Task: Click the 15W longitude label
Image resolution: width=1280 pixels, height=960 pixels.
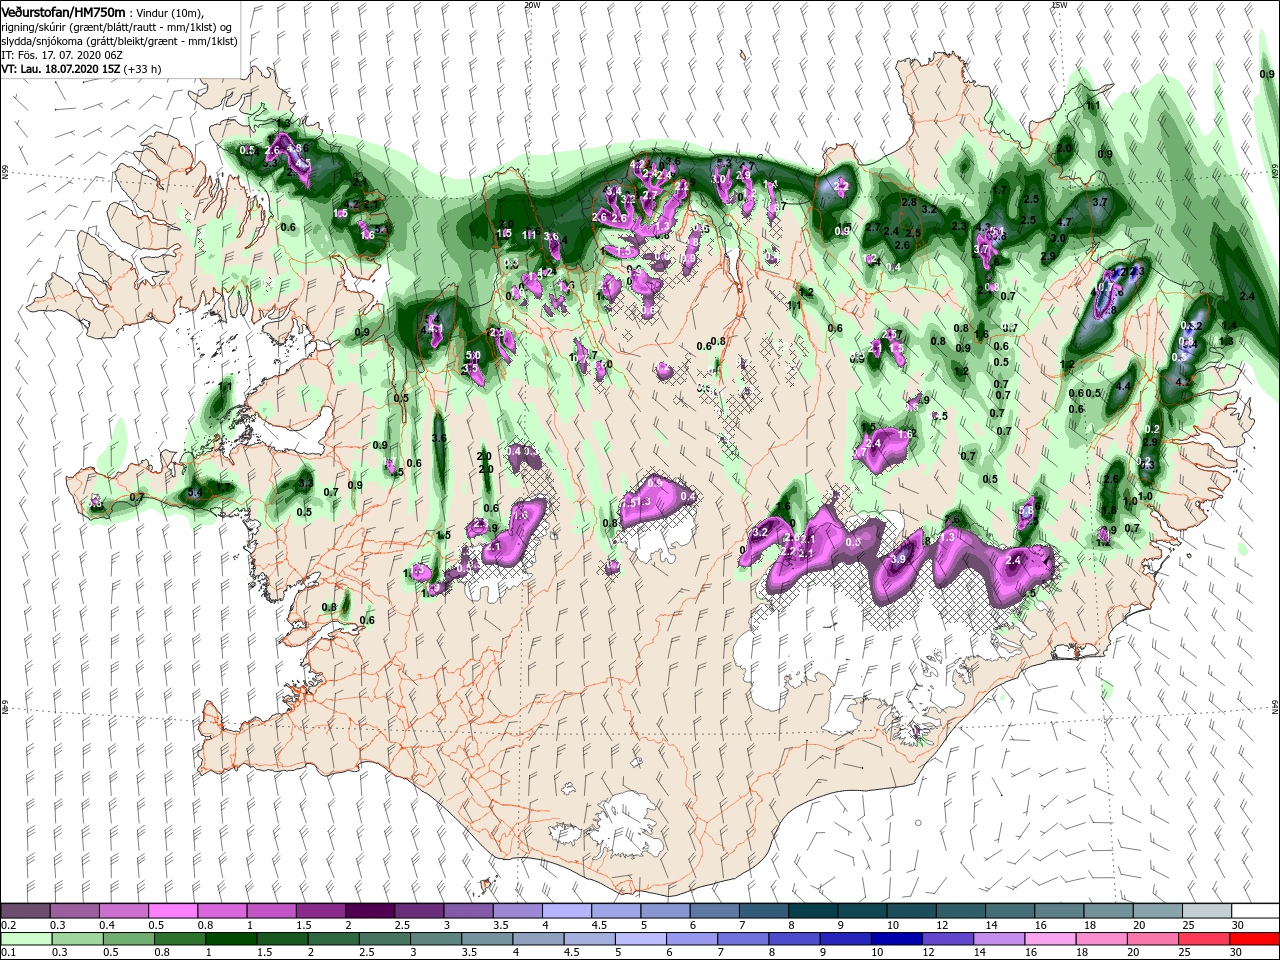Action: pyautogui.click(x=1059, y=5)
